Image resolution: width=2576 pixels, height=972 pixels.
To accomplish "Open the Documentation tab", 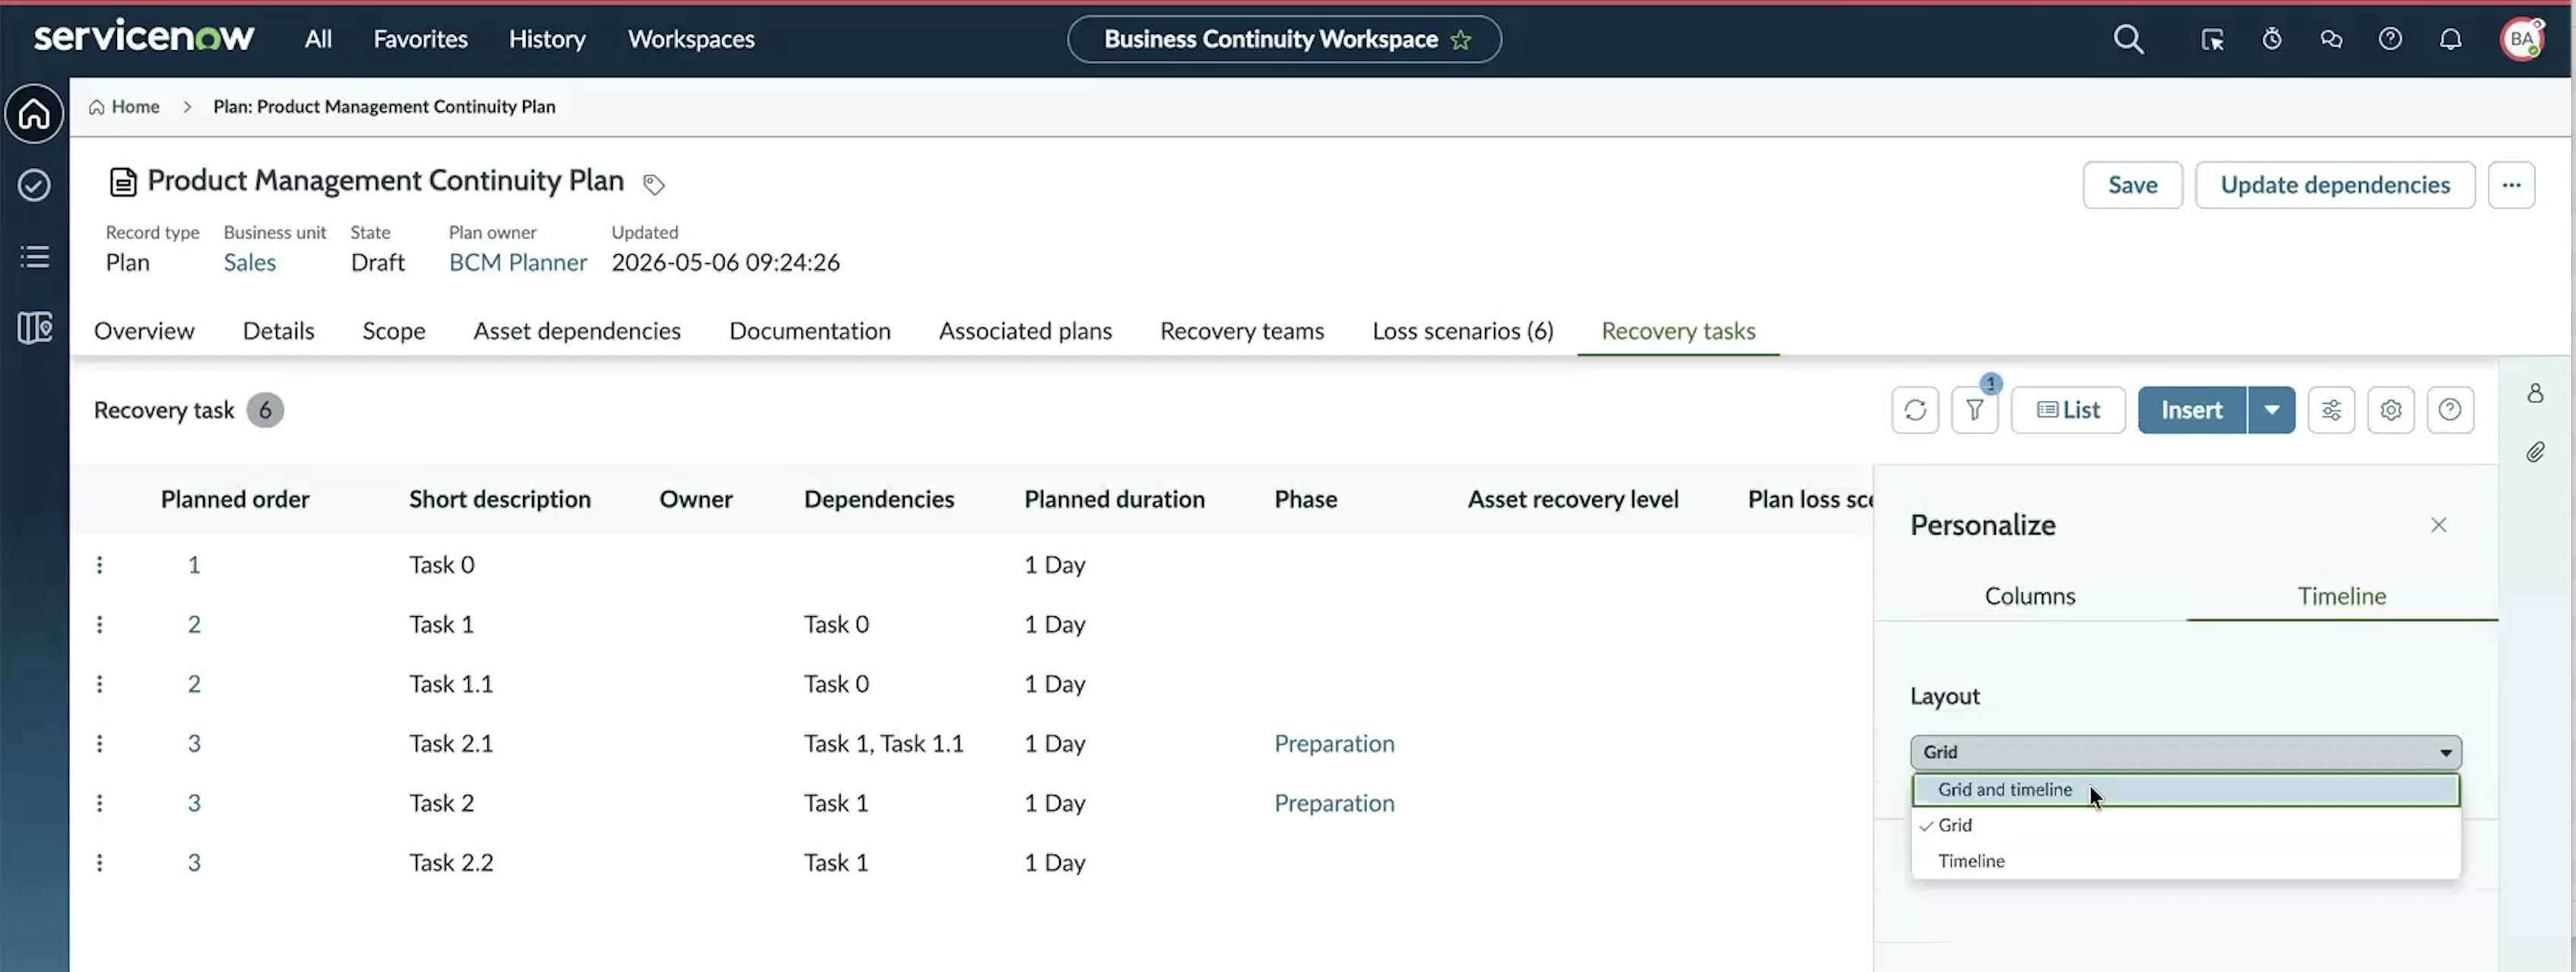I will (810, 331).
